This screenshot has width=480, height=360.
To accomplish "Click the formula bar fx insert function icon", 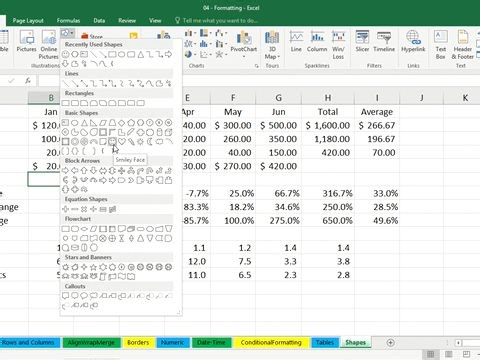I will [x=28, y=80].
